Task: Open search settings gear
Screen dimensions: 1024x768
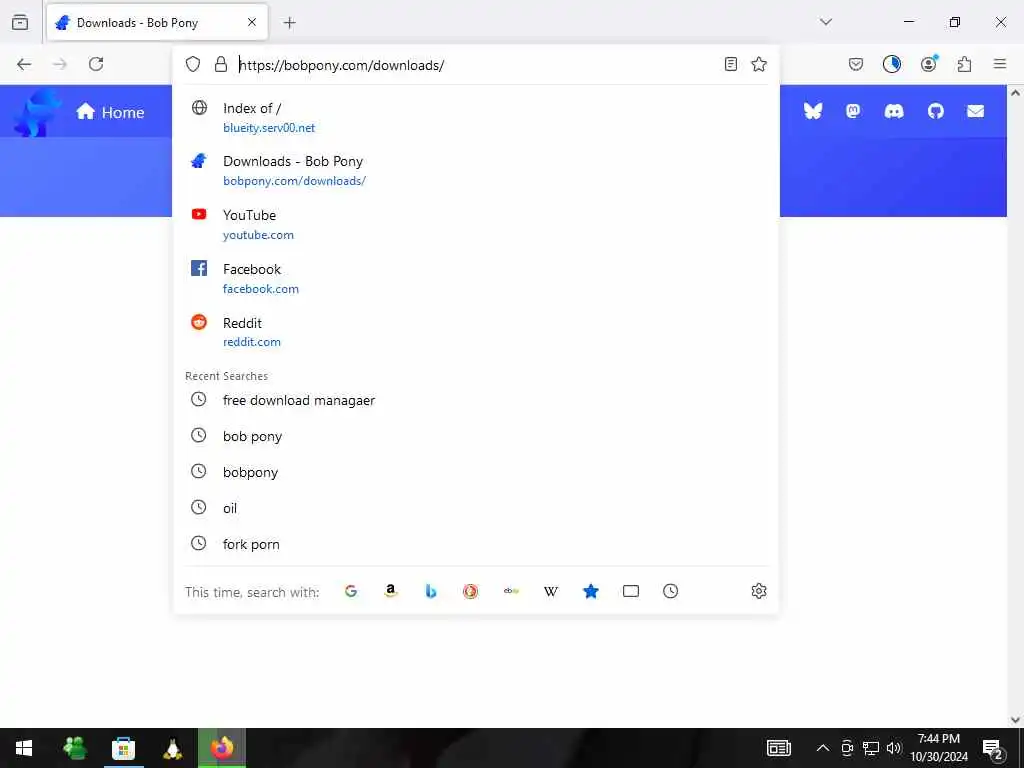Action: [759, 591]
